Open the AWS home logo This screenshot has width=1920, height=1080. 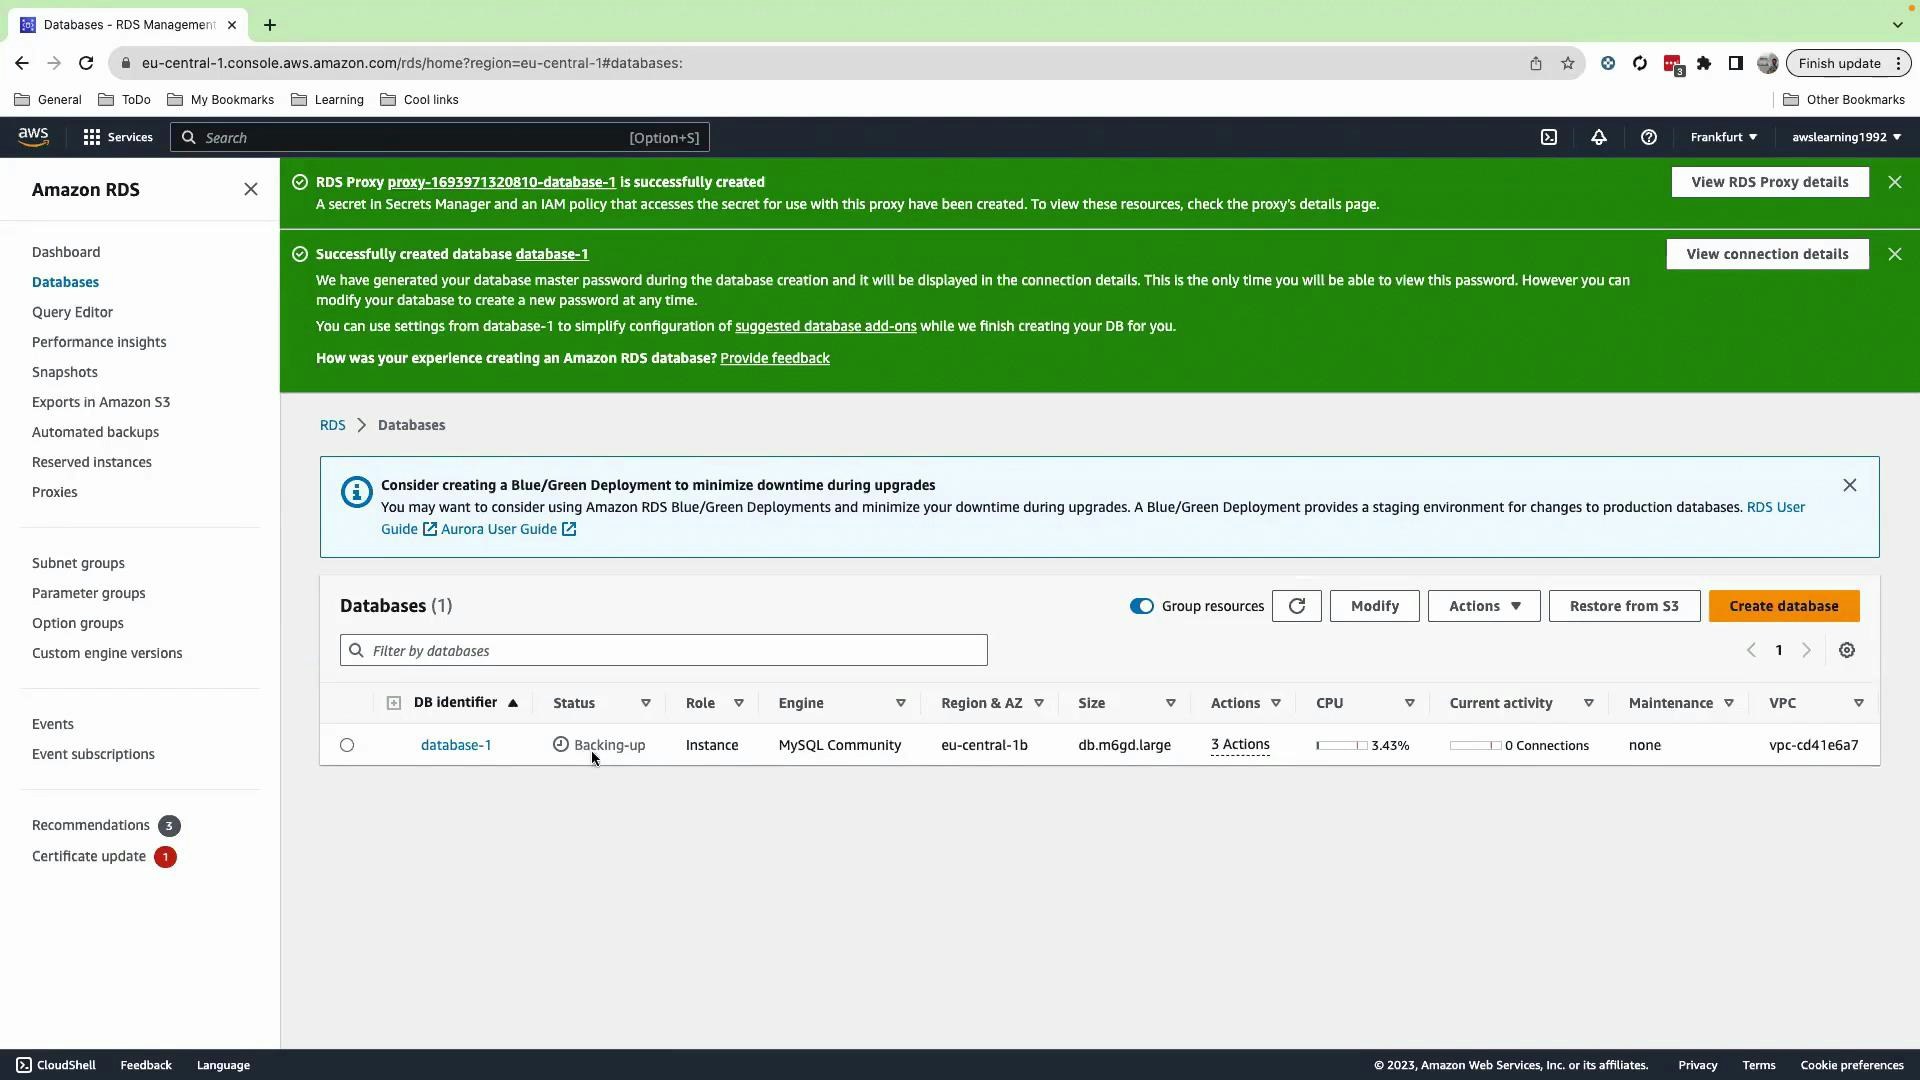(33, 137)
